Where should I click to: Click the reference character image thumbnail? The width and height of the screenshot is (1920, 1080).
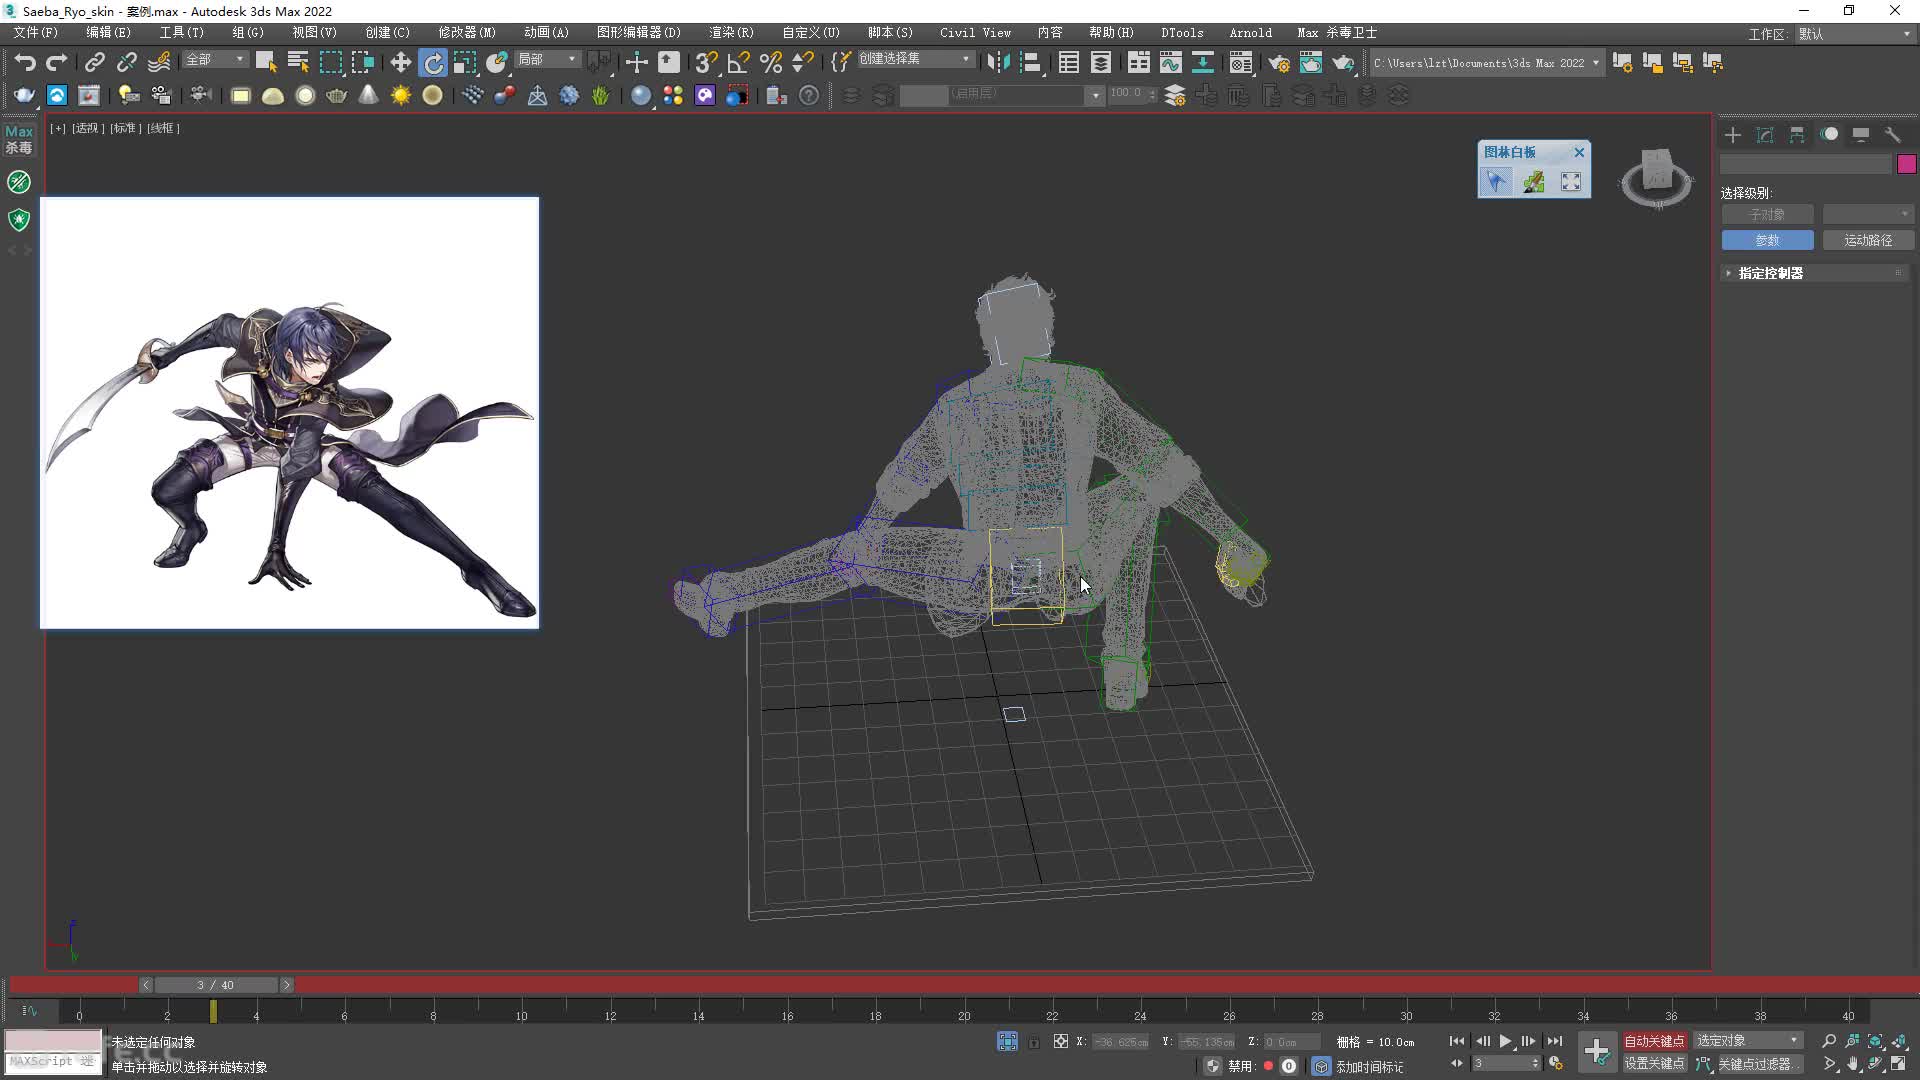(289, 412)
